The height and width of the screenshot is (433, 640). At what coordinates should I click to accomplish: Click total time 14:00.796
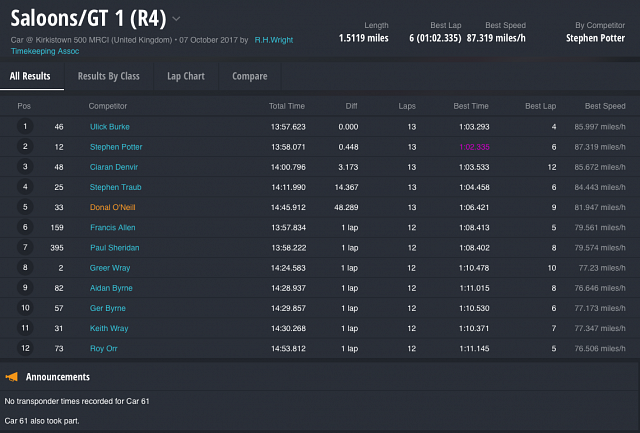coord(288,167)
